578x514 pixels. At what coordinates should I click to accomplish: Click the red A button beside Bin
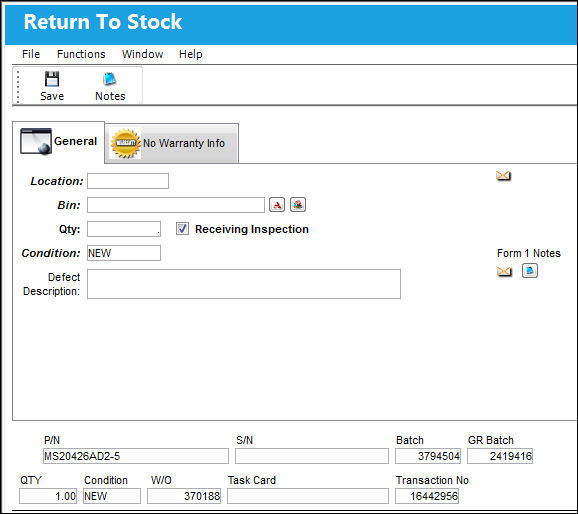pyautogui.click(x=277, y=205)
